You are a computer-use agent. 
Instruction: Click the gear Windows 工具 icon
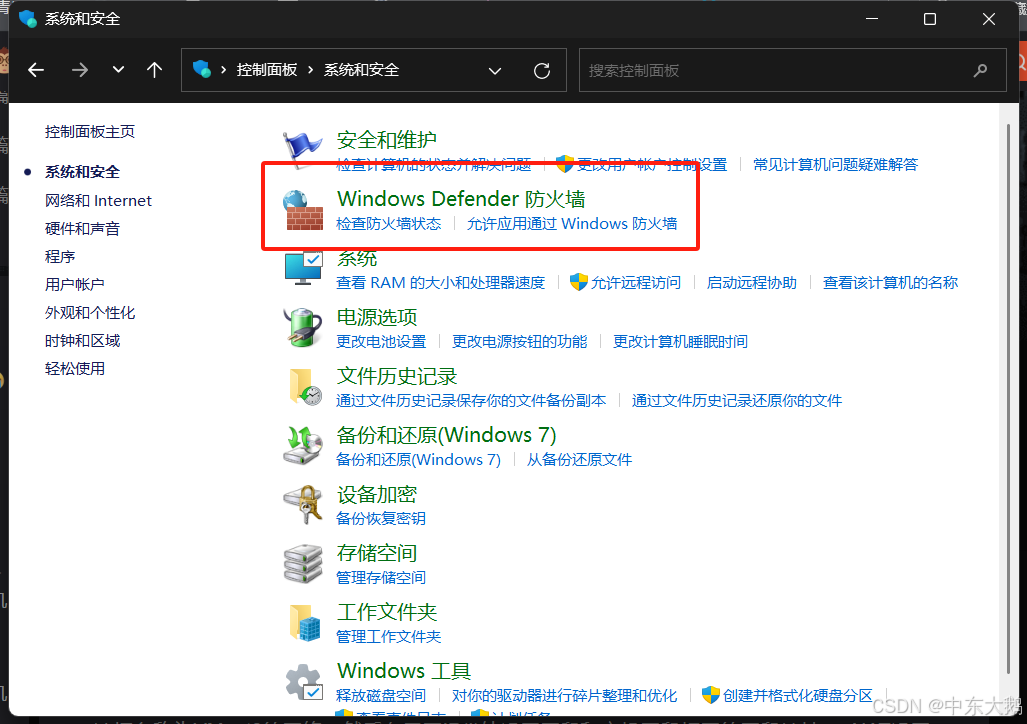click(x=304, y=682)
